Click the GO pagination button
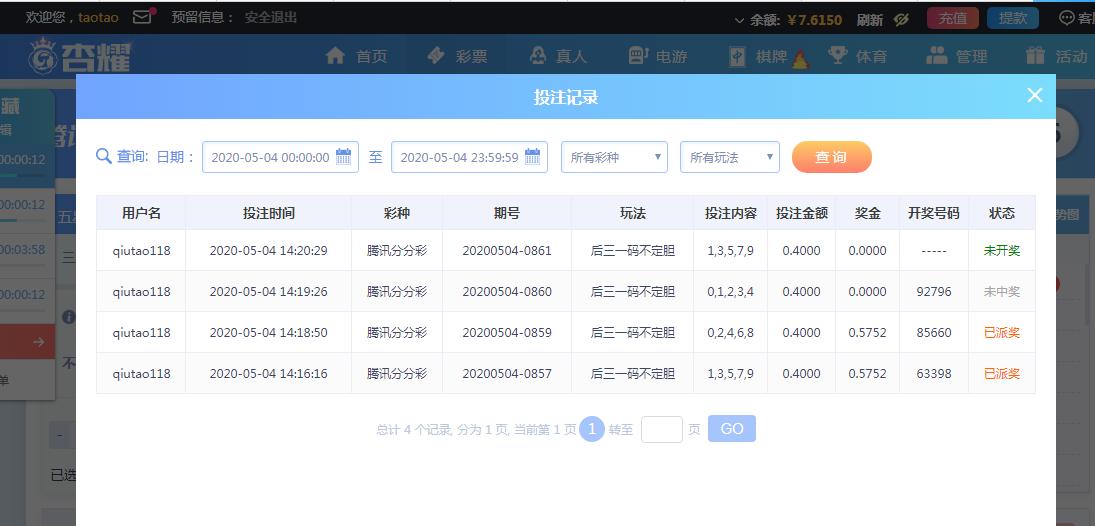 pos(732,429)
